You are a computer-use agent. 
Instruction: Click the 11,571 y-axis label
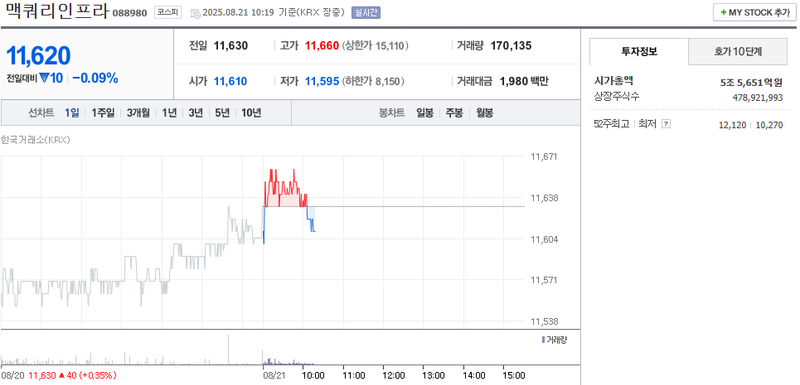(543, 280)
